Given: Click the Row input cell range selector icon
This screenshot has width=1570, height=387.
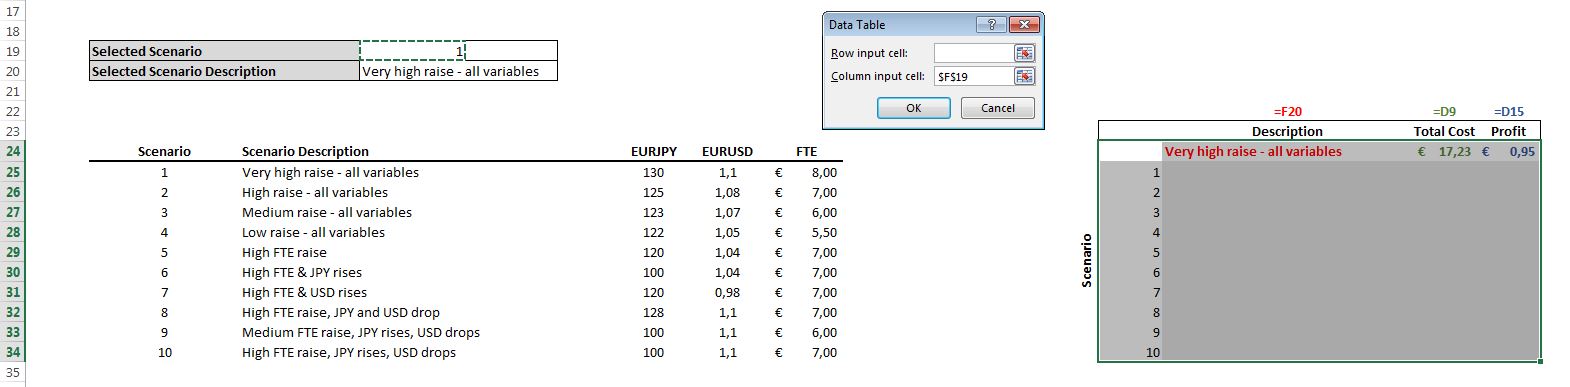Looking at the screenshot, I should (x=1024, y=53).
